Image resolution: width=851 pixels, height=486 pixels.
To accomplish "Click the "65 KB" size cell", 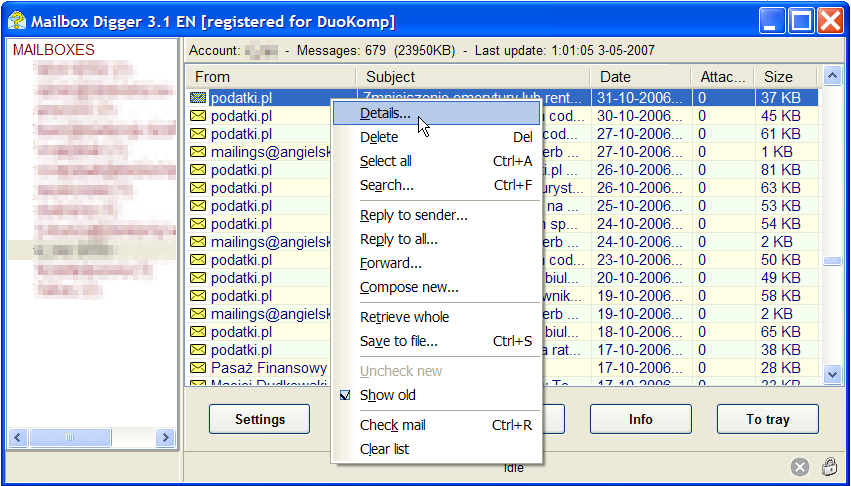I will 780,332.
